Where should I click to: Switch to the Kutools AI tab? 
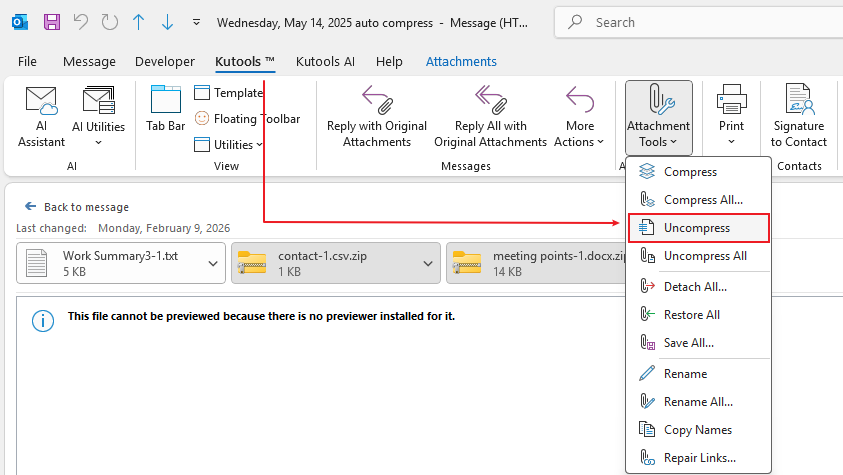tap(325, 62)
